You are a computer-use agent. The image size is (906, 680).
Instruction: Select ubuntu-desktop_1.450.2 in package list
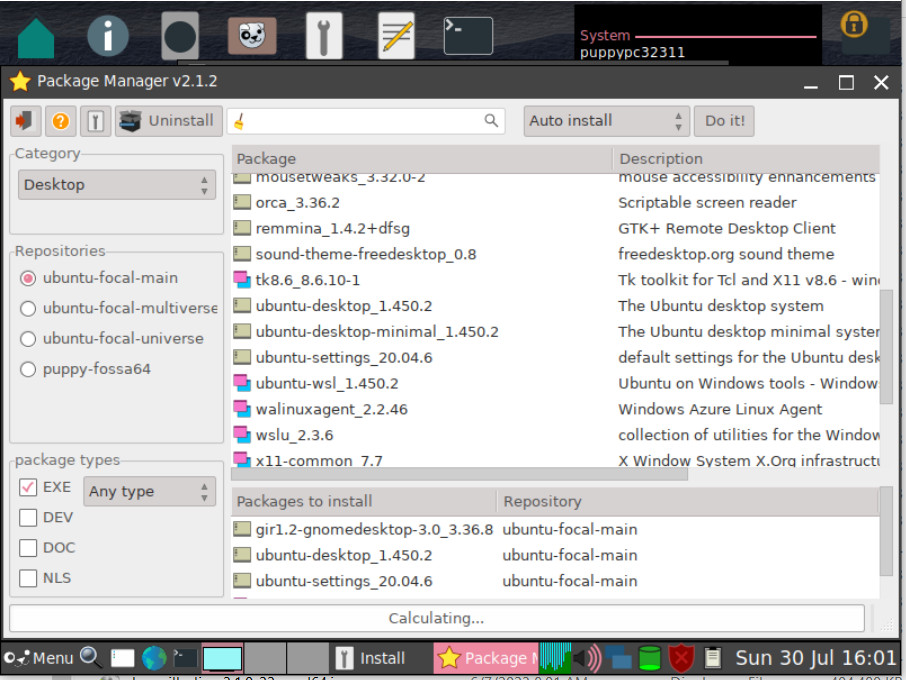[555, 306]
